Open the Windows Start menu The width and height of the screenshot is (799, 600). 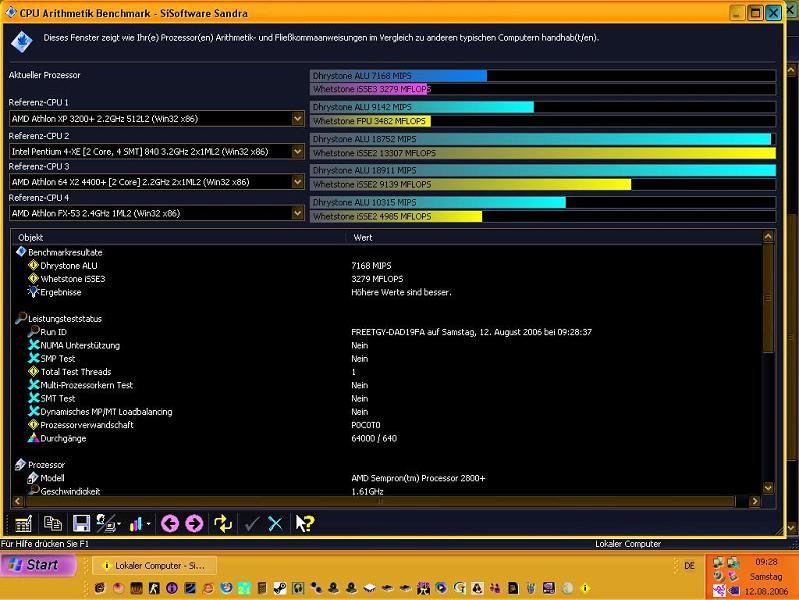coord(38,565)
